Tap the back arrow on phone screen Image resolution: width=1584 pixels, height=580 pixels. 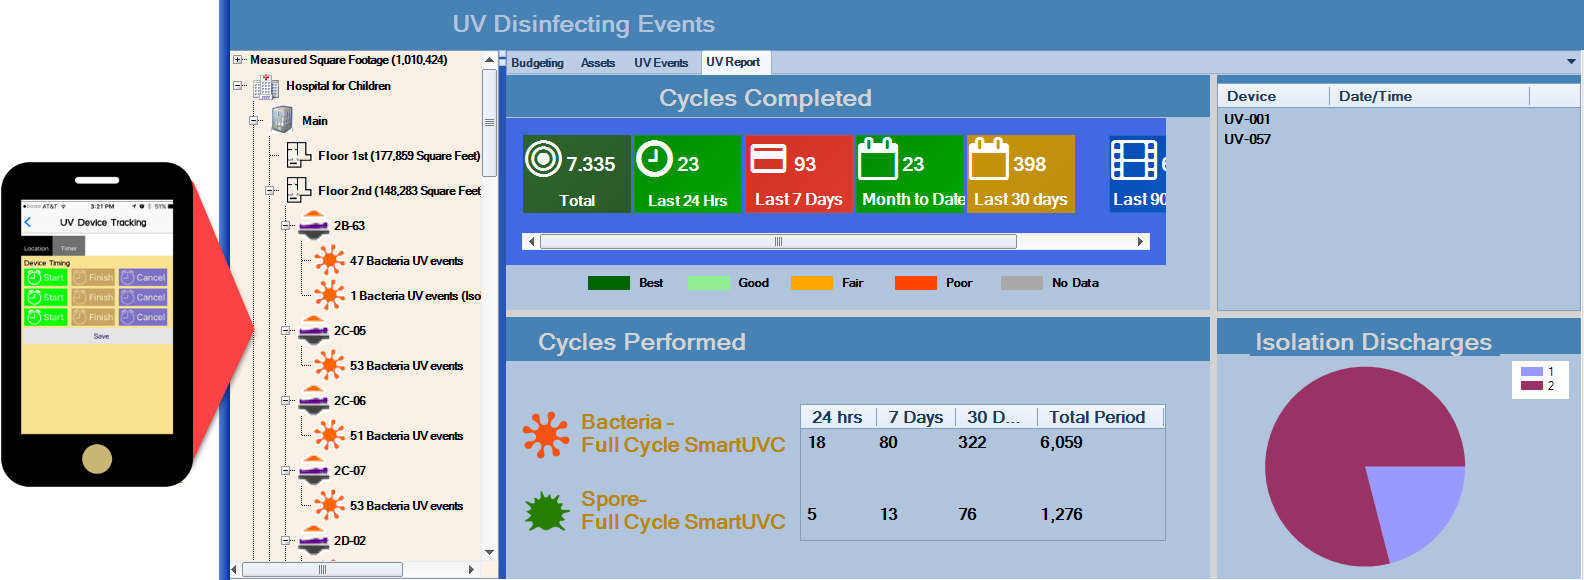pos(28,222)
